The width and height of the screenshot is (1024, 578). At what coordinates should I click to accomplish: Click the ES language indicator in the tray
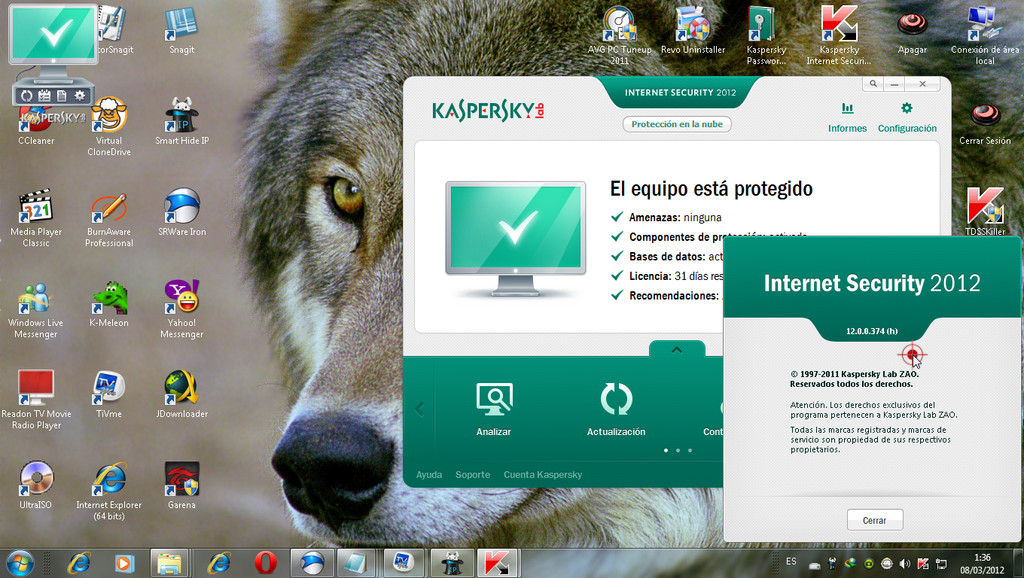[x=791, y=562]
